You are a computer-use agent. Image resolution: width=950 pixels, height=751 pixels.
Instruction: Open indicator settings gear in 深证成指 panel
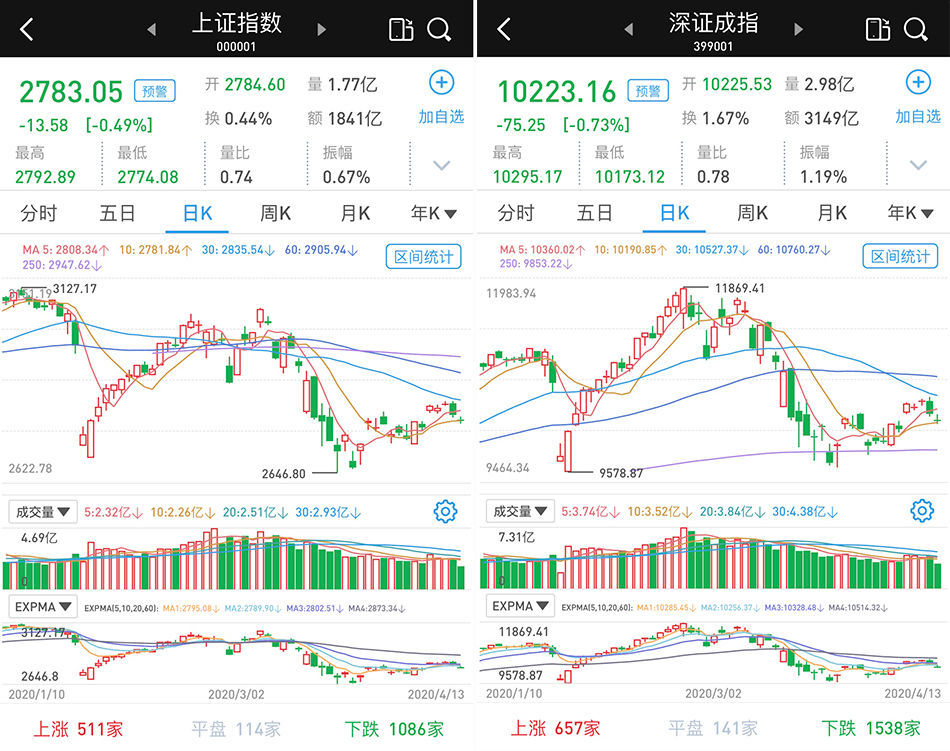click(922, 511)
